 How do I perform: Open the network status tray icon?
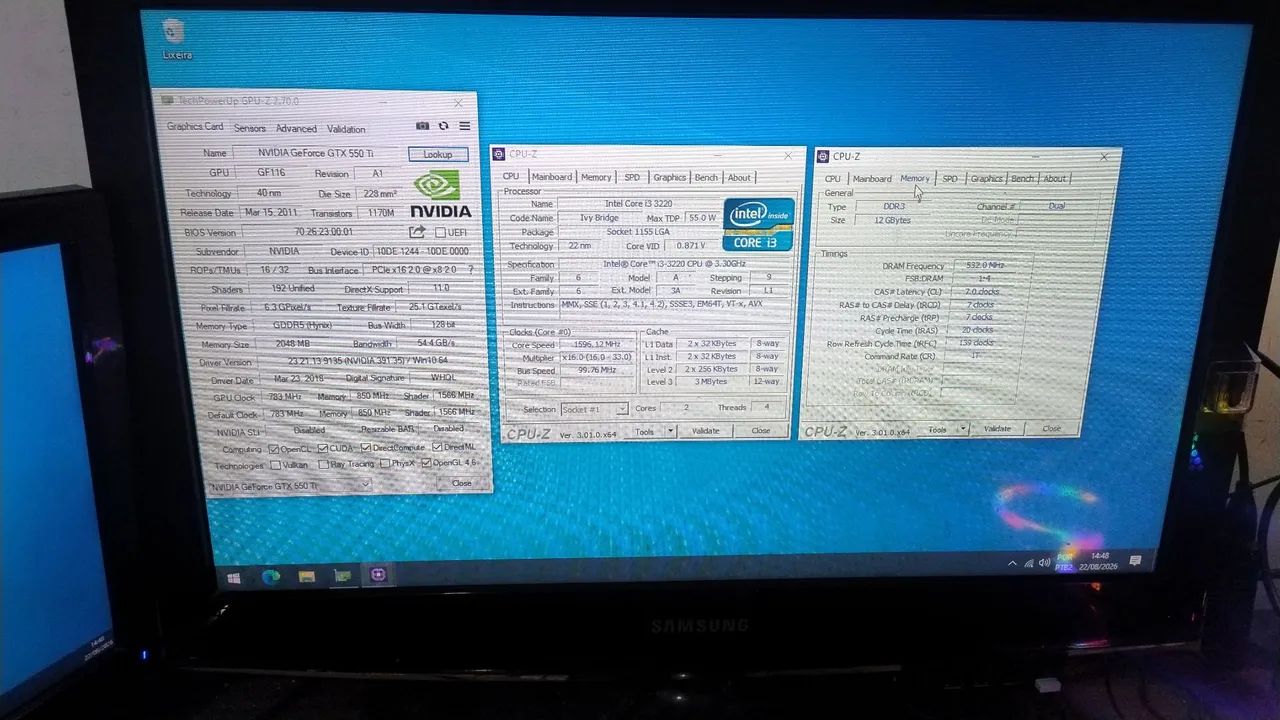point(1029,563)
